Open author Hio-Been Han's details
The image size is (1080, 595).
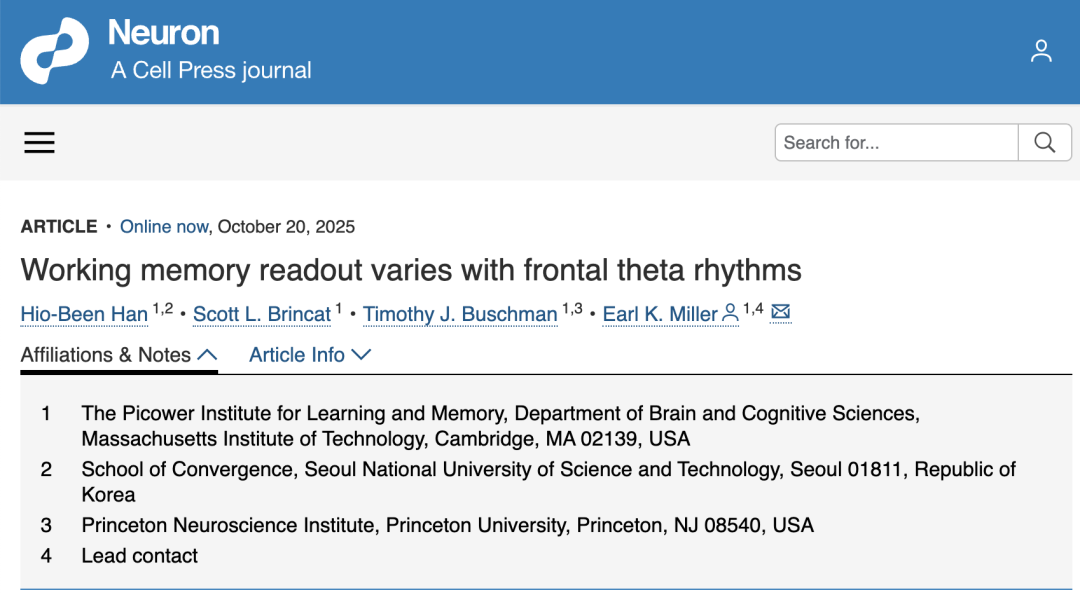coord(84,314)
